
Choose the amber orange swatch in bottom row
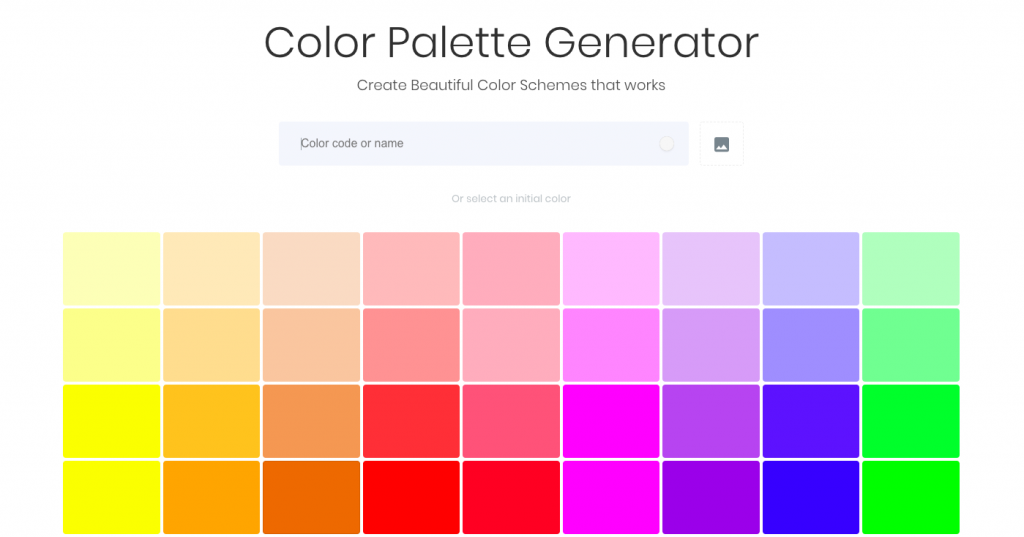click(x=211, y=497)
